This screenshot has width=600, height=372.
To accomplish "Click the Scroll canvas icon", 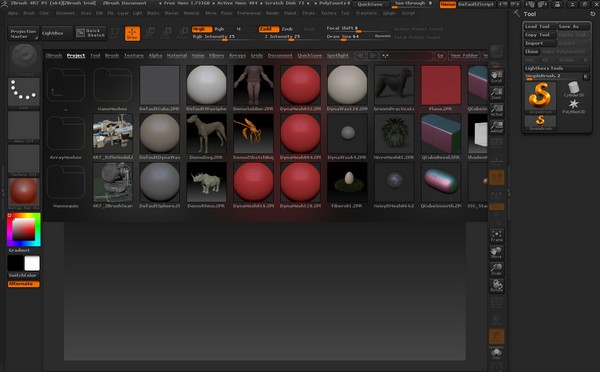I will pos(497,77).
